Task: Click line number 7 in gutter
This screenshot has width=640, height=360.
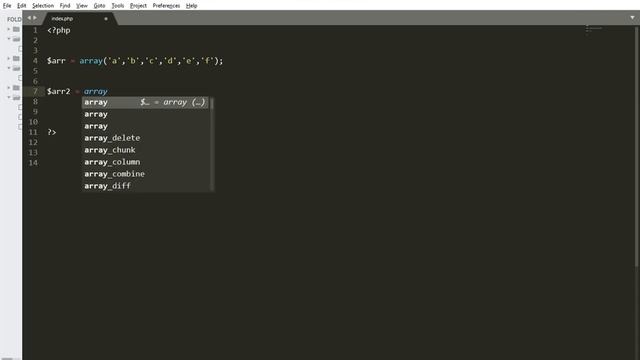Action: coord(35,91)
